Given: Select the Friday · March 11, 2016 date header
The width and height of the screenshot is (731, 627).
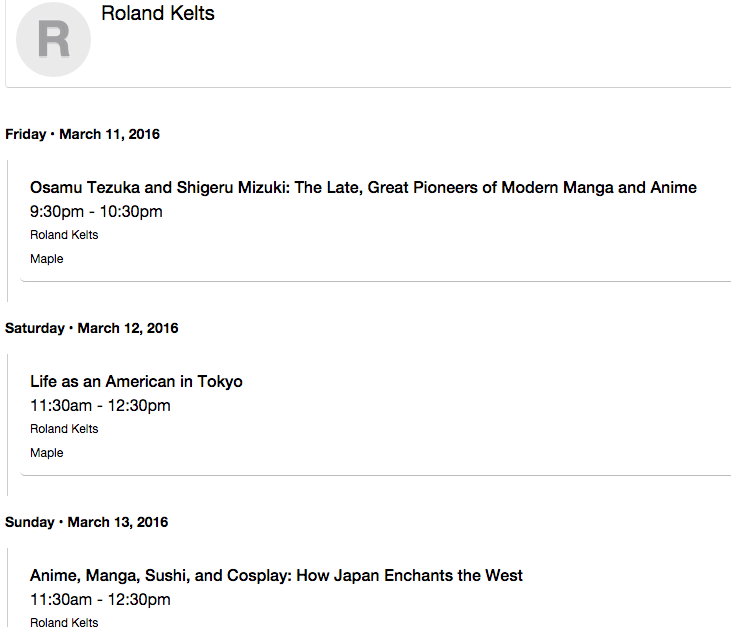Looking at the screenshot, I should (x=82, y=134).
